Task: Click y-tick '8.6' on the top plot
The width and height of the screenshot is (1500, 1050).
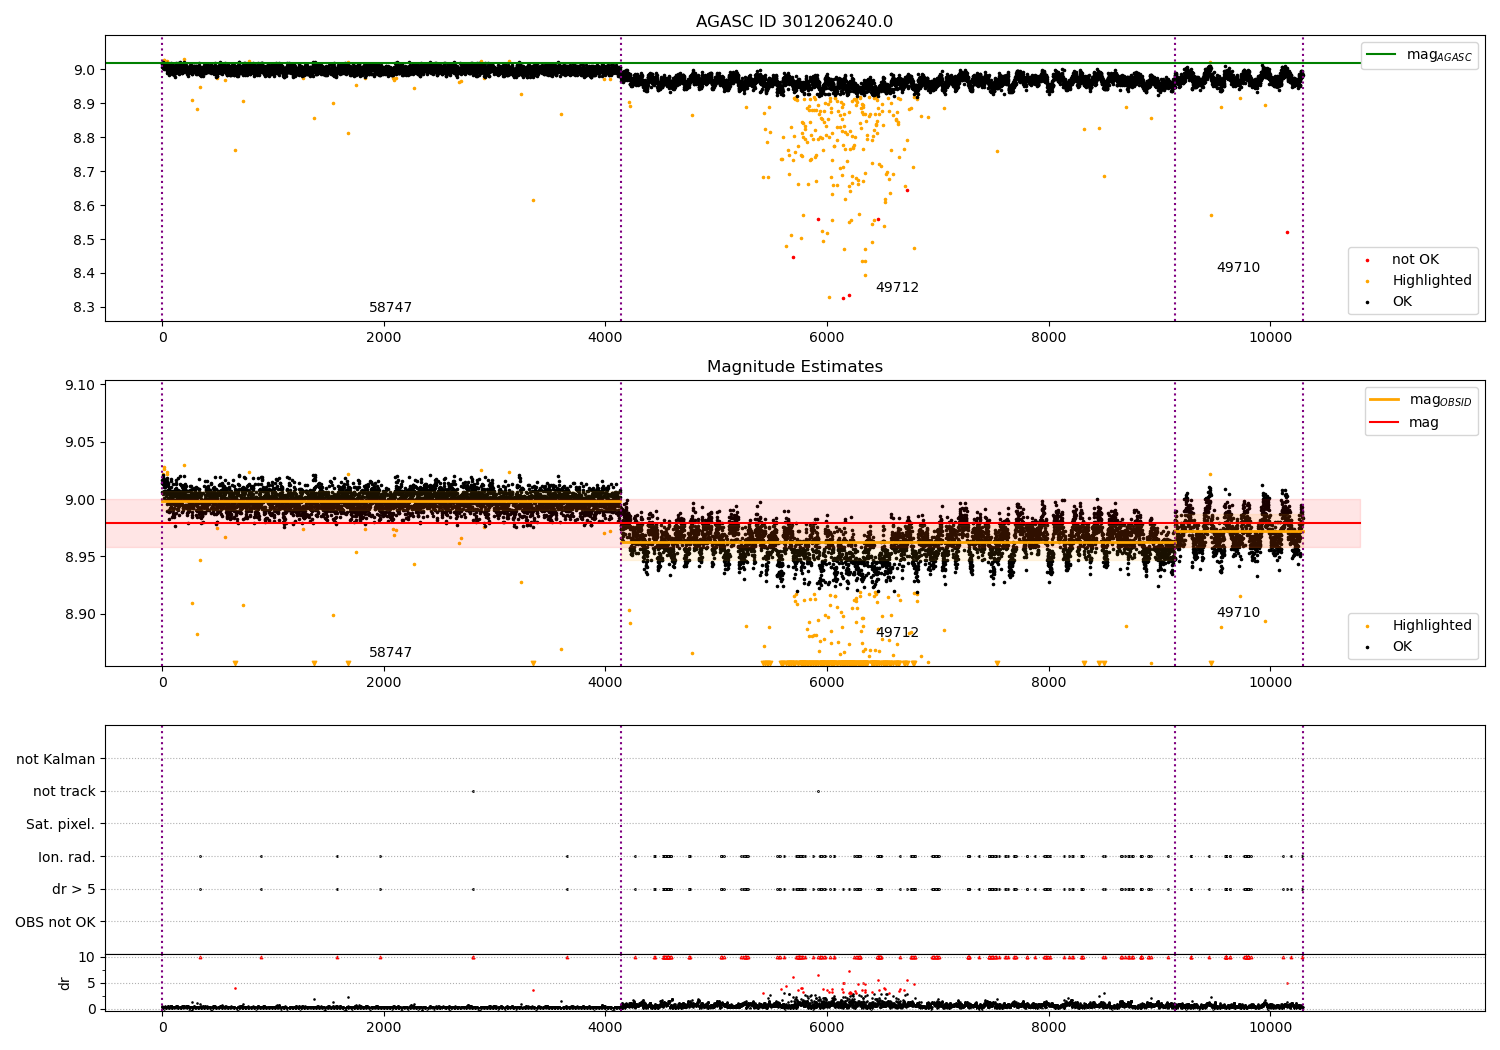Action: click(x=85, y=206)
